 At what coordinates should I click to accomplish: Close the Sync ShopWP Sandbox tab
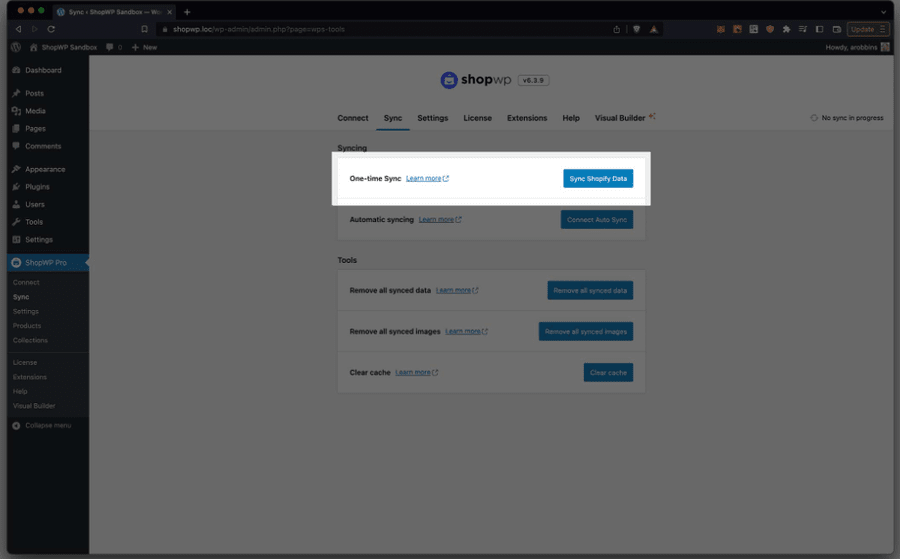coord(169,11)
